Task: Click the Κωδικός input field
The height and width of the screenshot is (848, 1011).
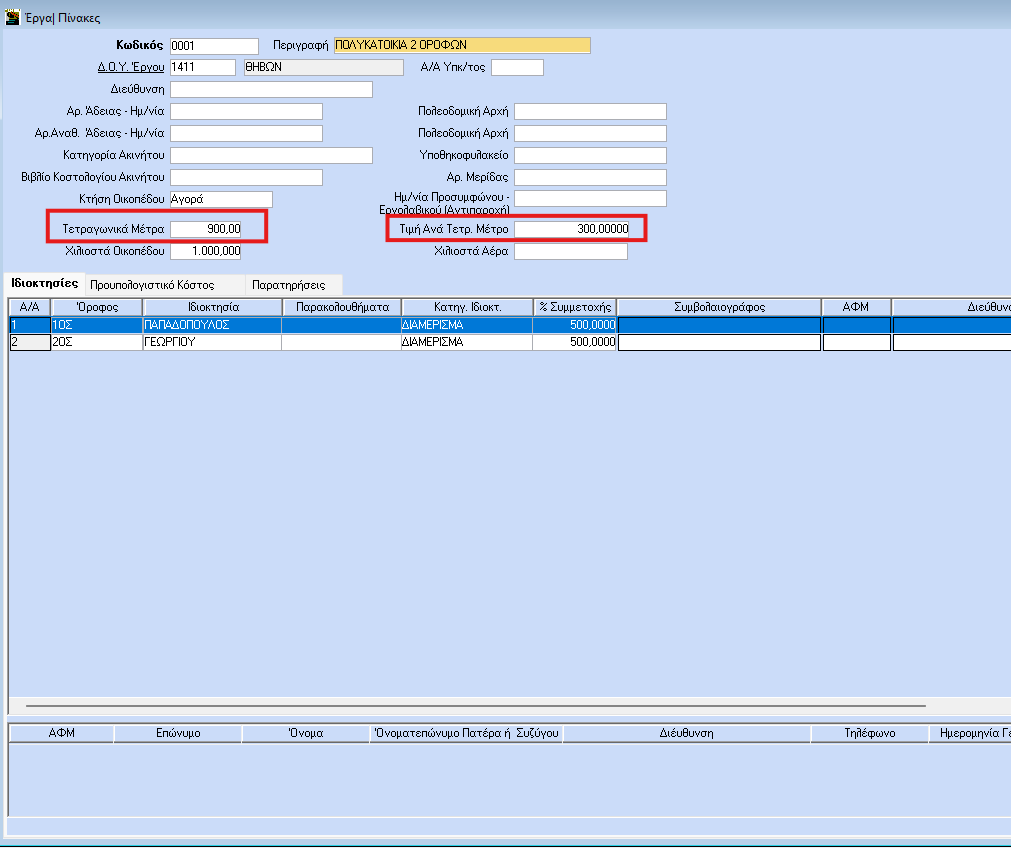Action: tap(214, 46)
